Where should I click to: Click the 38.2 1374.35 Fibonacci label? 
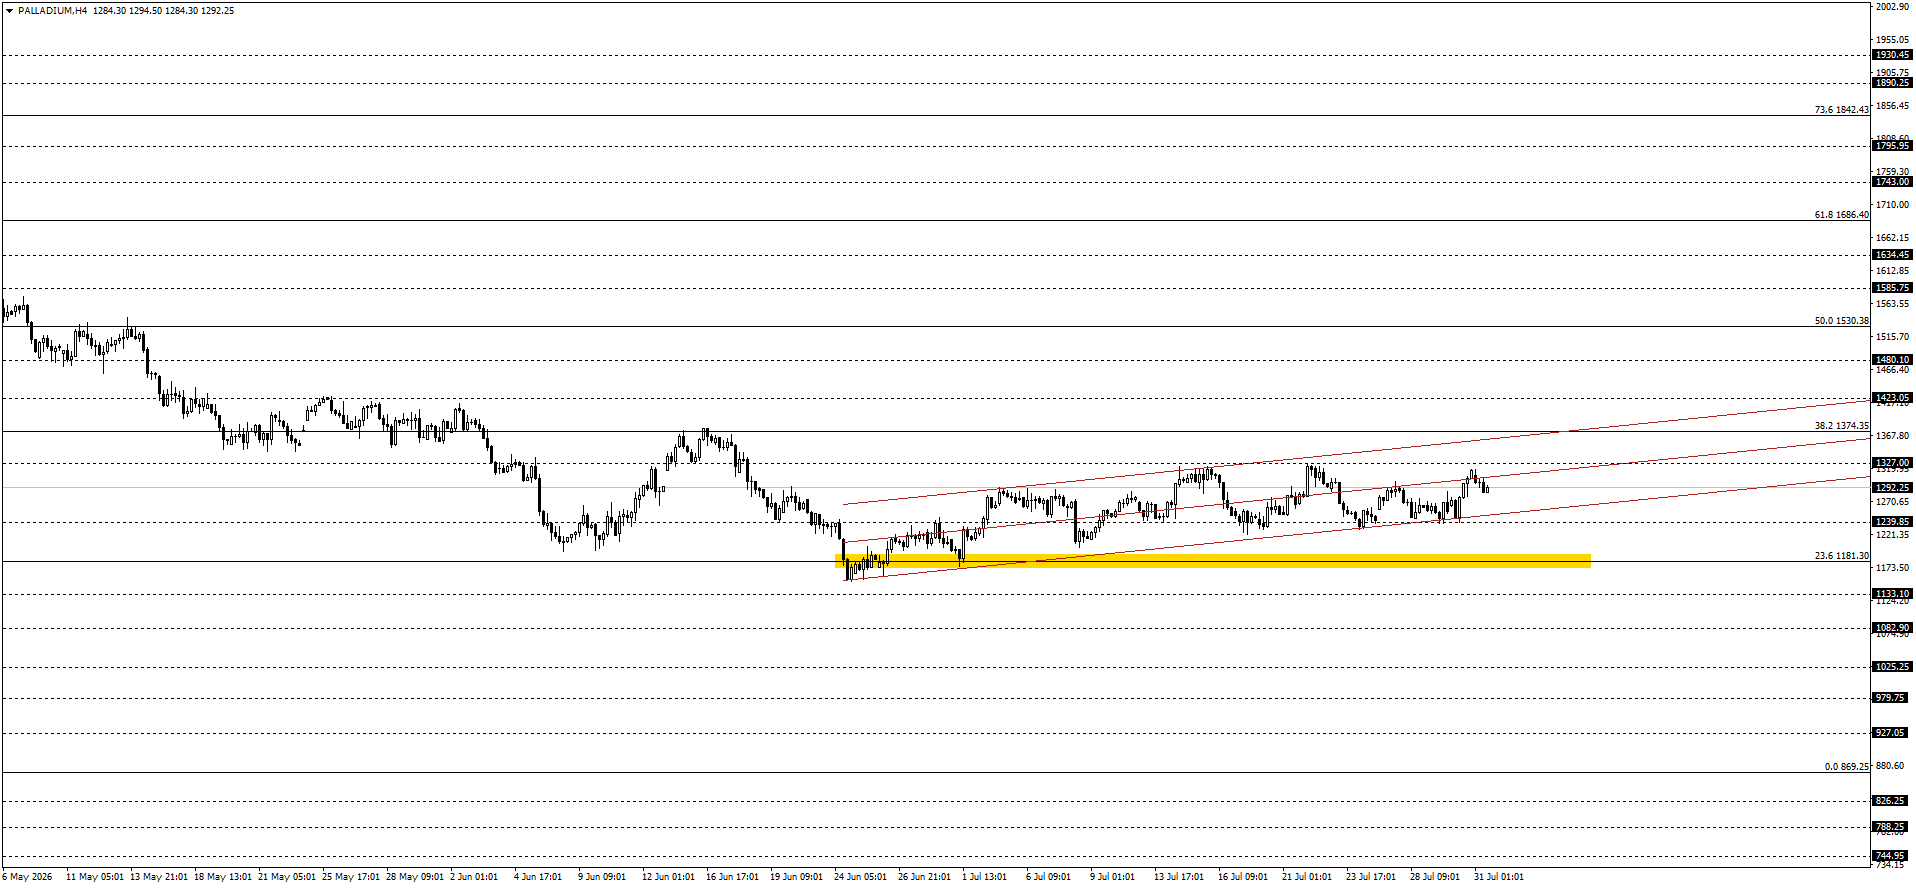[1841, 426]
